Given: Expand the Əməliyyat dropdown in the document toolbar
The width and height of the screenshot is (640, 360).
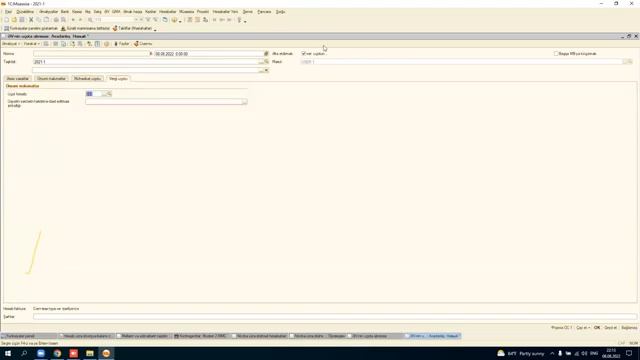Looking at the screenshot, I should 11,44.
